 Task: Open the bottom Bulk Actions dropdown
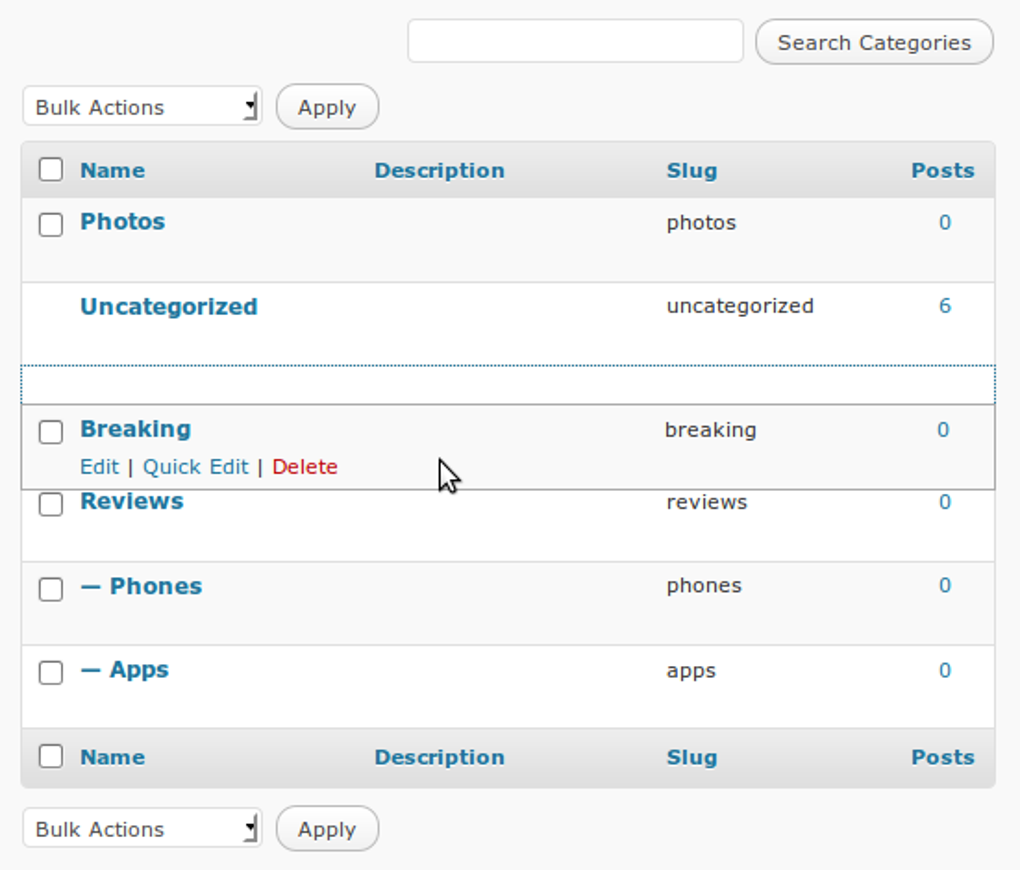140,829
